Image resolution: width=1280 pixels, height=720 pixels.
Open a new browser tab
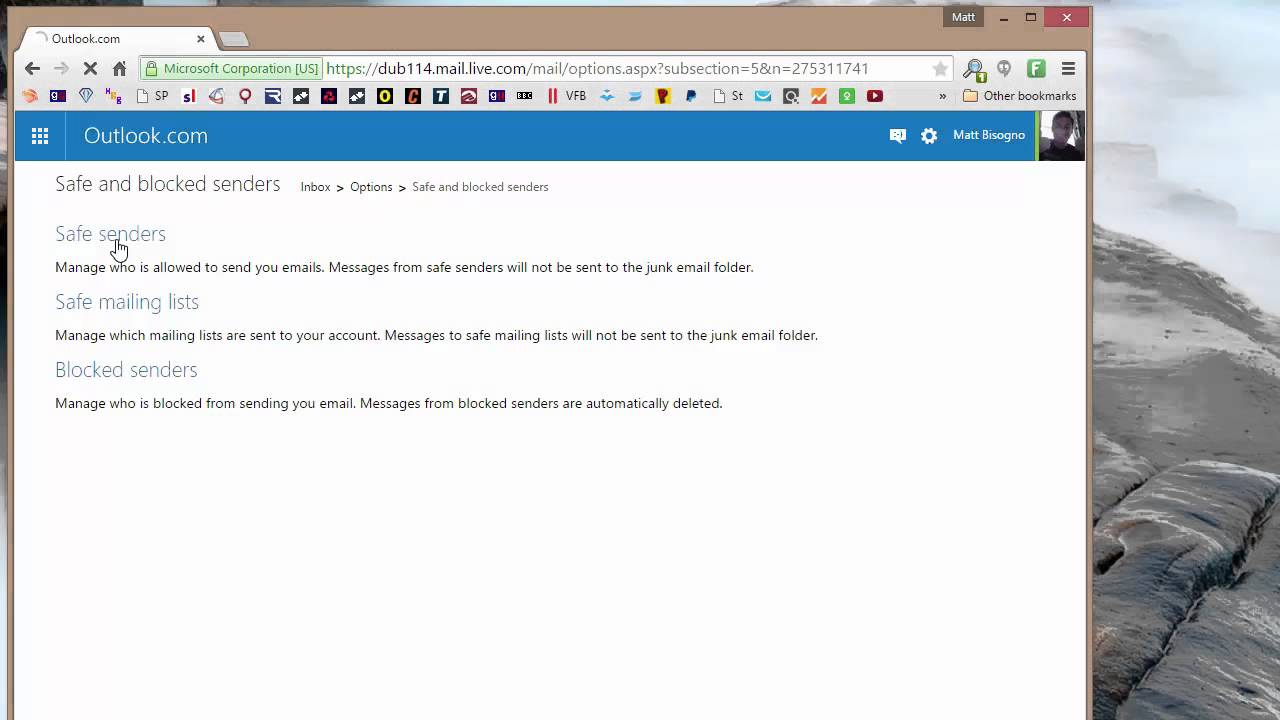[x=233, y=39]
